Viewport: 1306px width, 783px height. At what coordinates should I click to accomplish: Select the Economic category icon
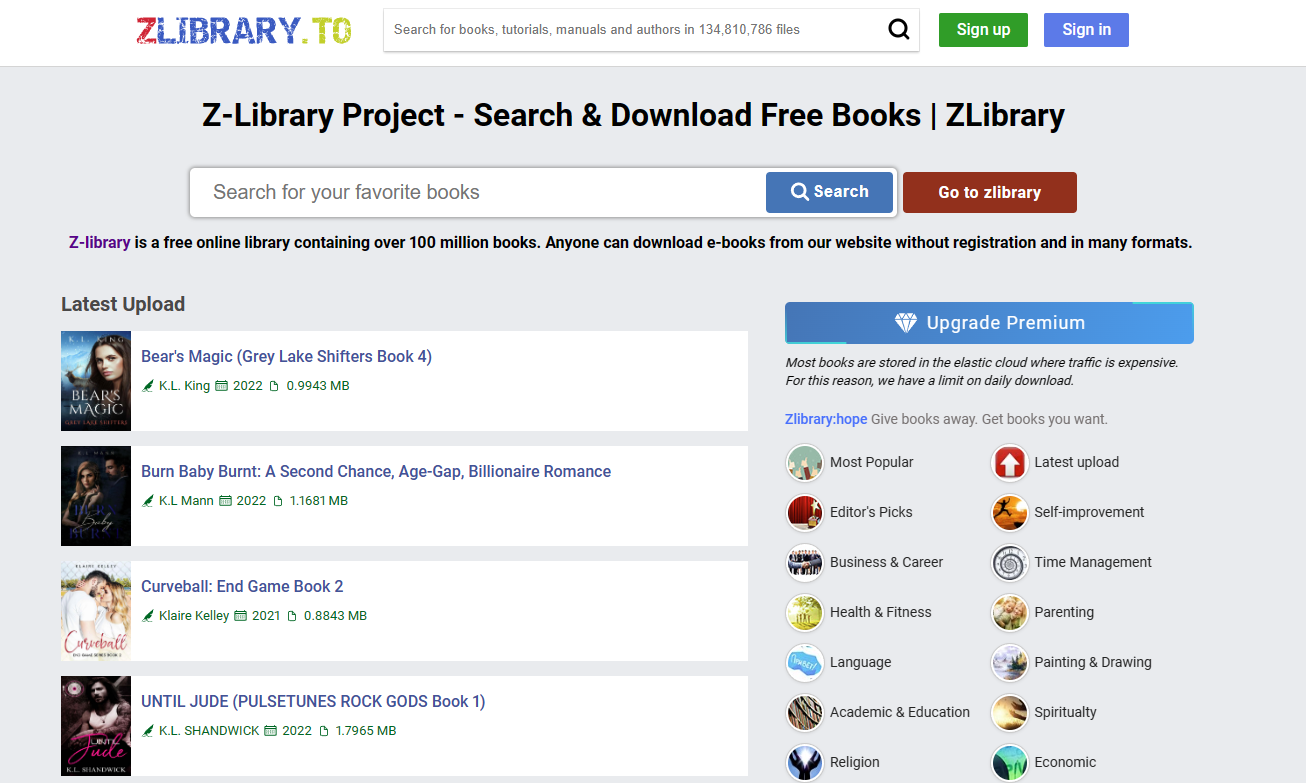click(x=1010, y=762)
